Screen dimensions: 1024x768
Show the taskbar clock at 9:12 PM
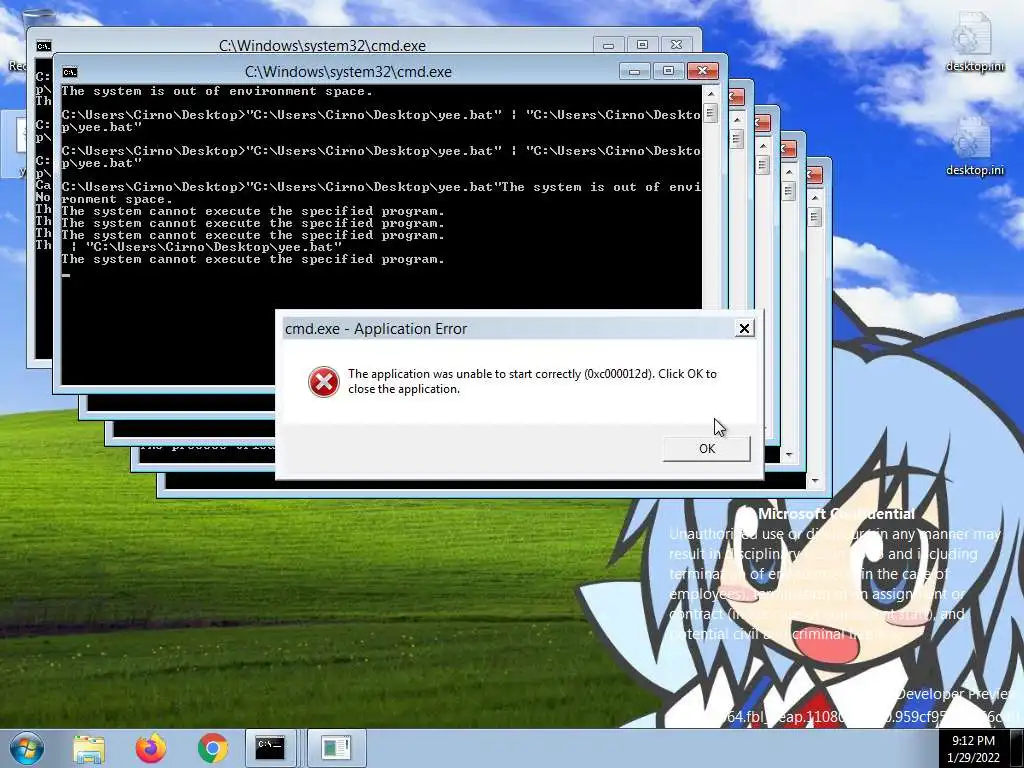(x=973, y=741)
